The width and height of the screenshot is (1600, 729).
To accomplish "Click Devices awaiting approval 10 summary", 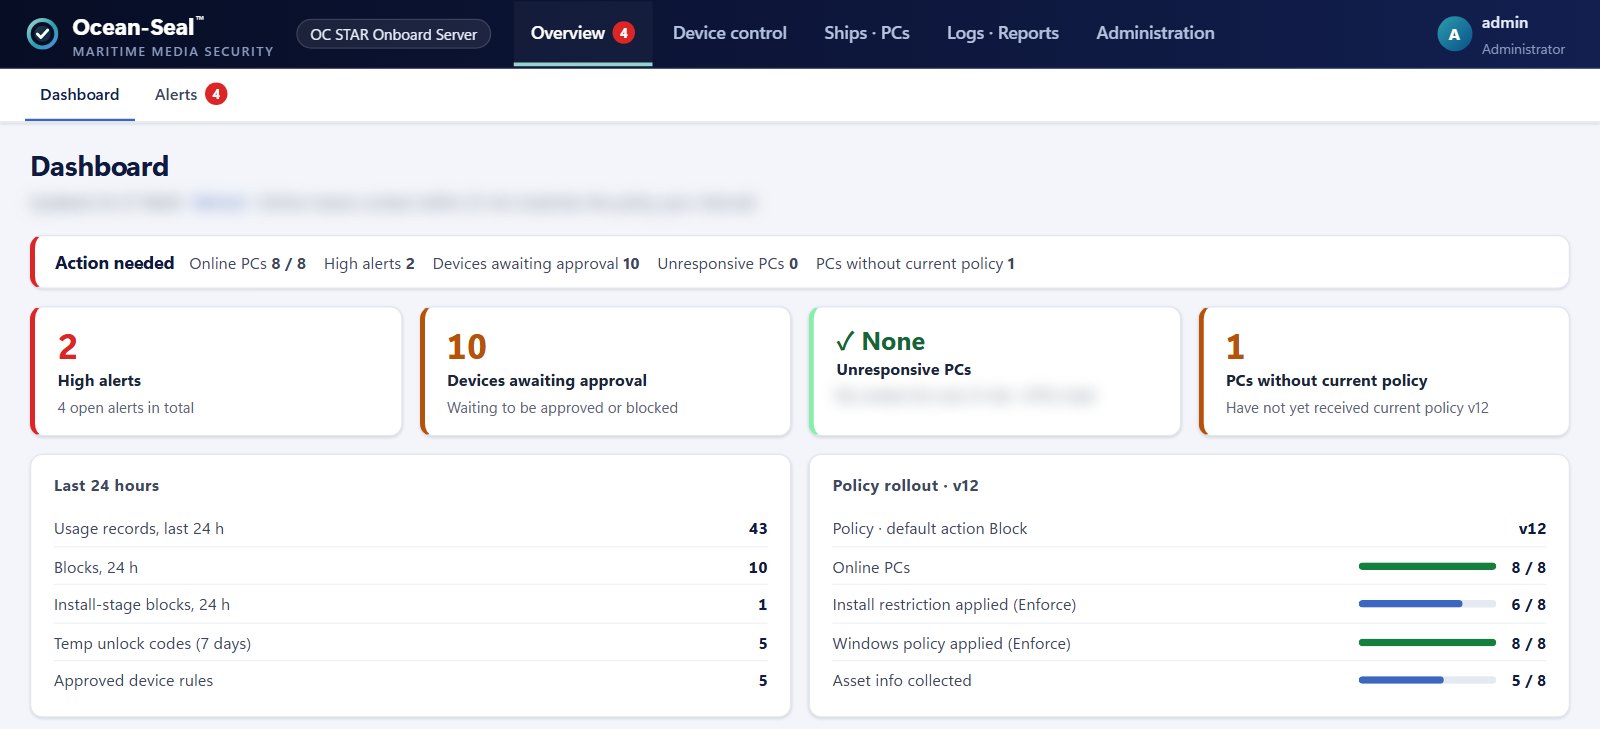I will (536, 264).
